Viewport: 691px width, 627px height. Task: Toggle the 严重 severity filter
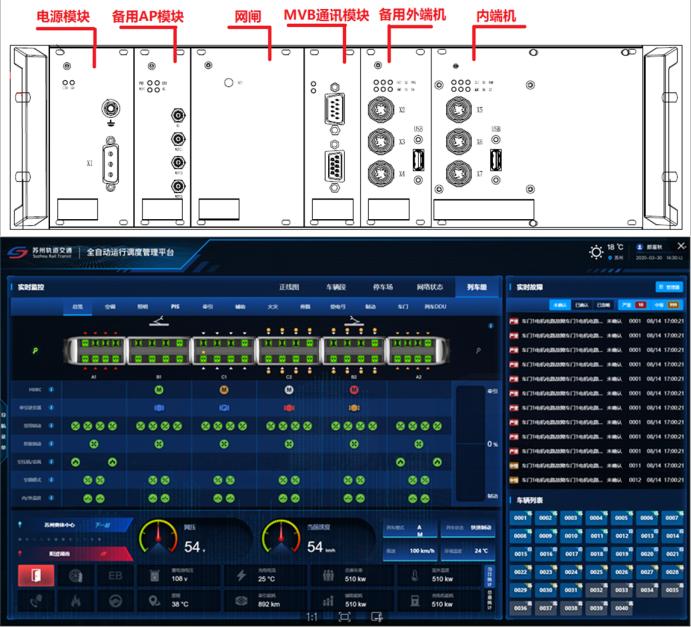click(633, 305)
